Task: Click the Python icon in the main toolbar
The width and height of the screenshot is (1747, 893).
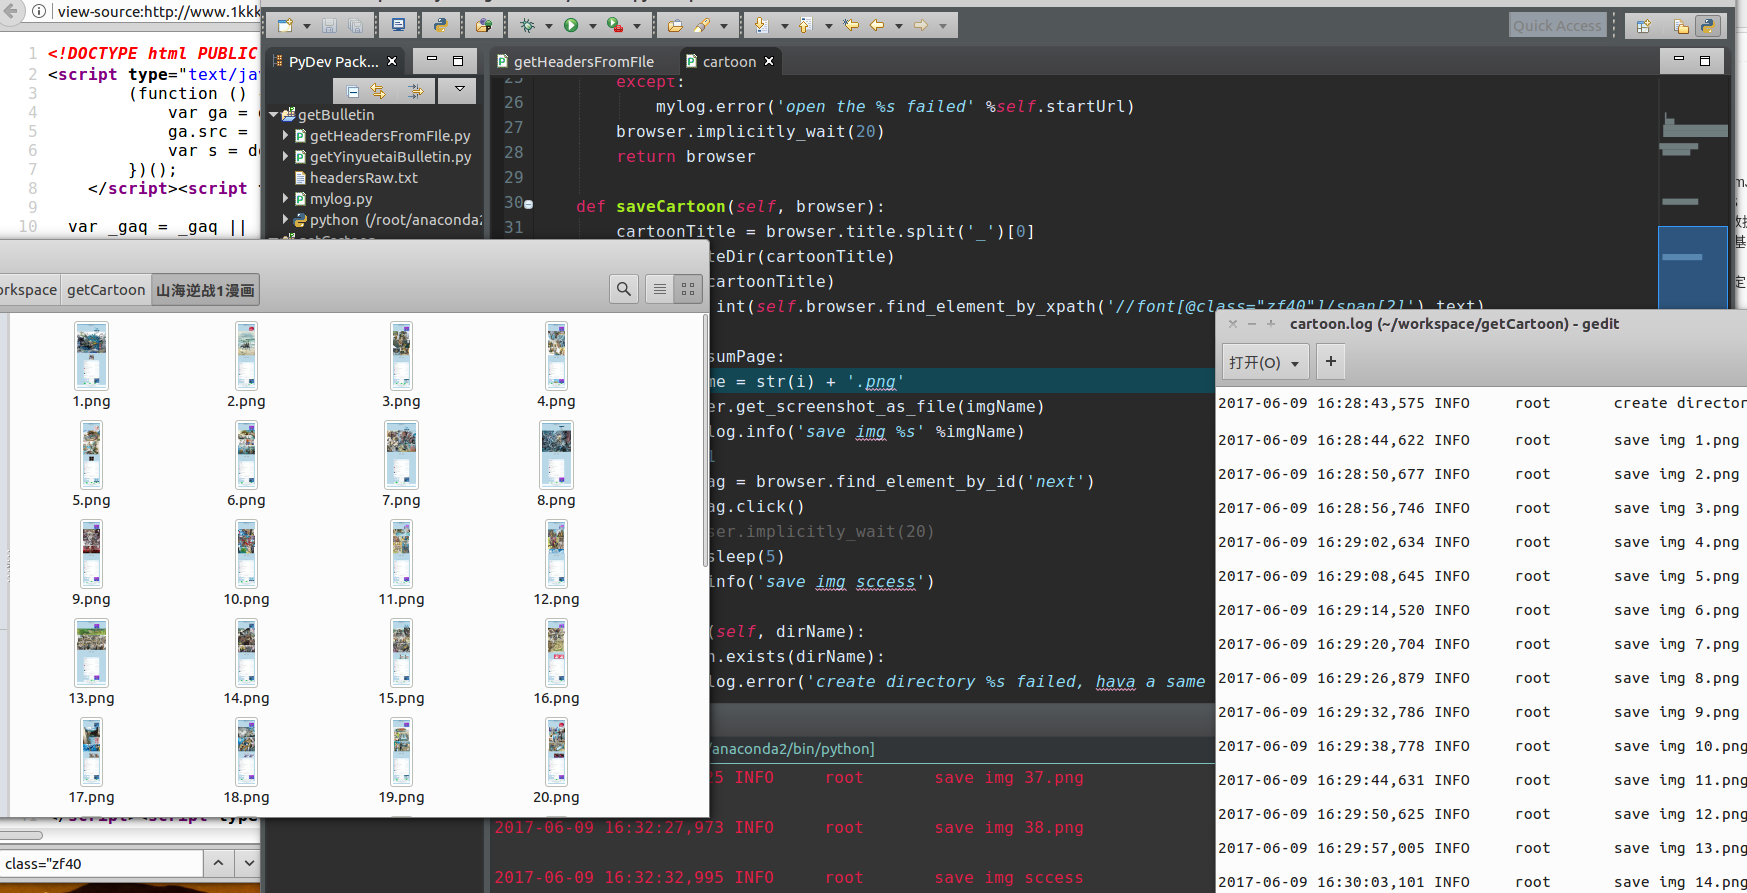Action: coord(440,25)
